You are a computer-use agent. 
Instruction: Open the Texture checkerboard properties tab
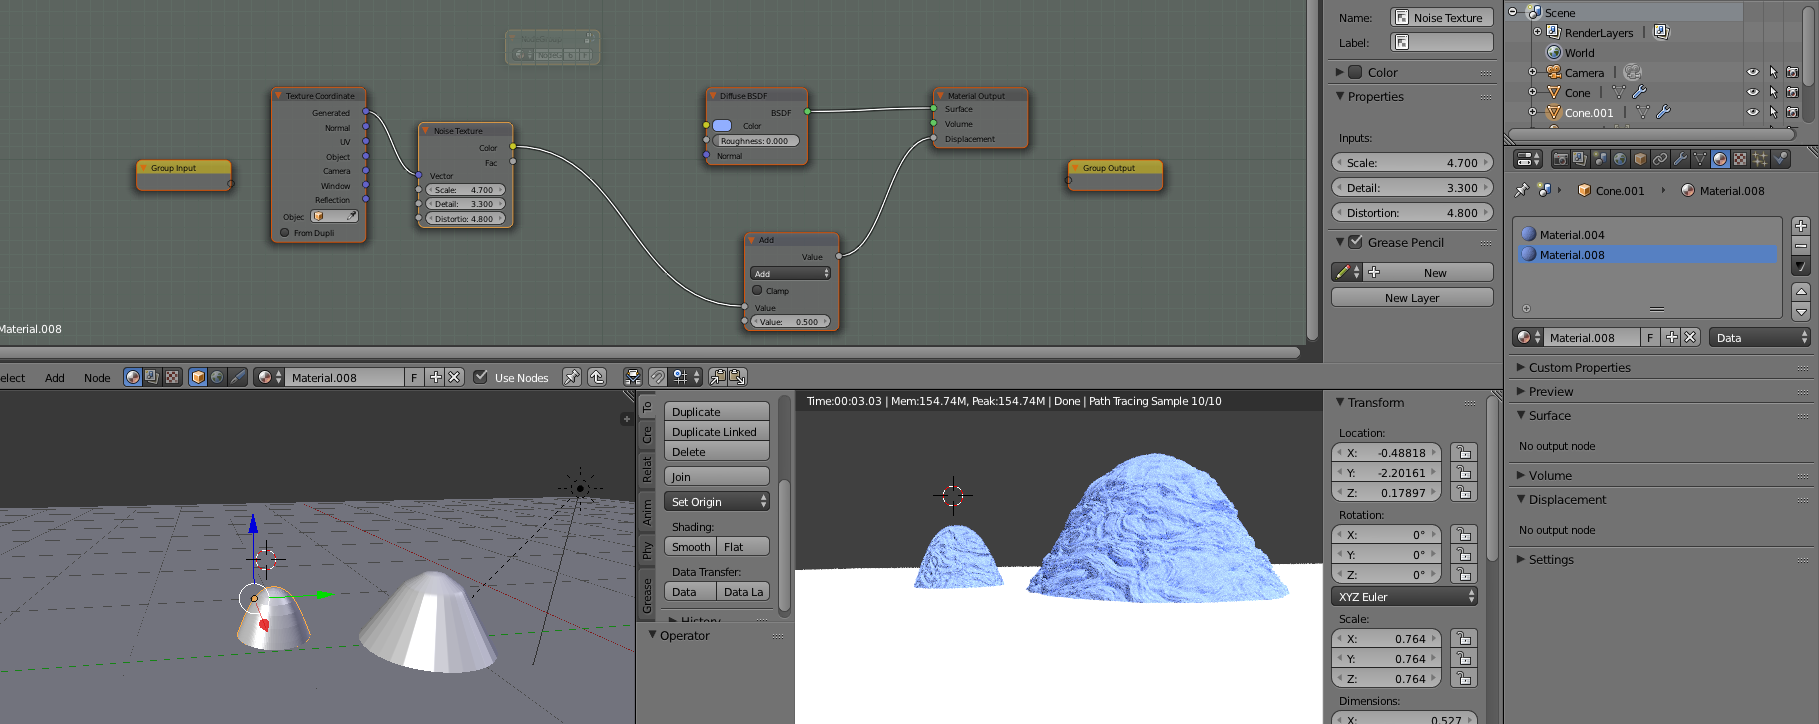click(1740, 159)
